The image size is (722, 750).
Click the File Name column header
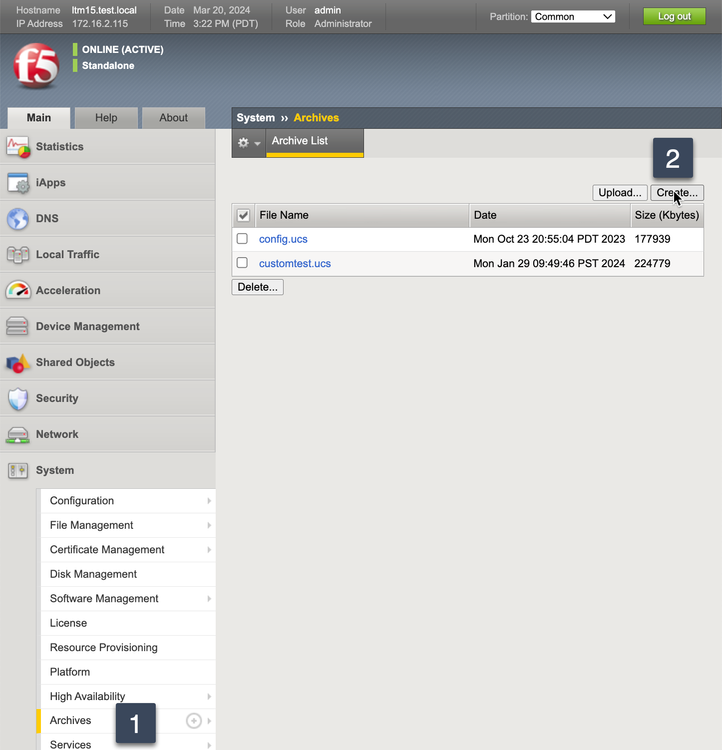point(362,215)
